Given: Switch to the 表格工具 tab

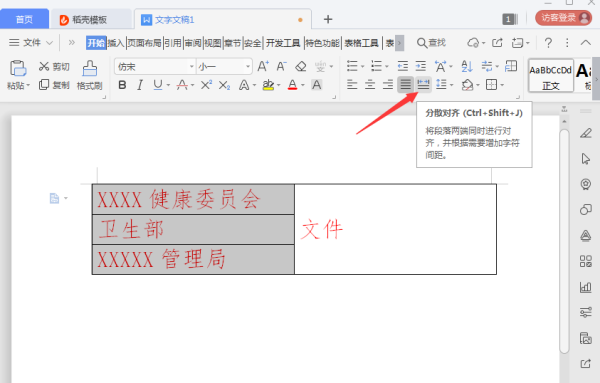Looking at the screenshot, I should 362,43.
